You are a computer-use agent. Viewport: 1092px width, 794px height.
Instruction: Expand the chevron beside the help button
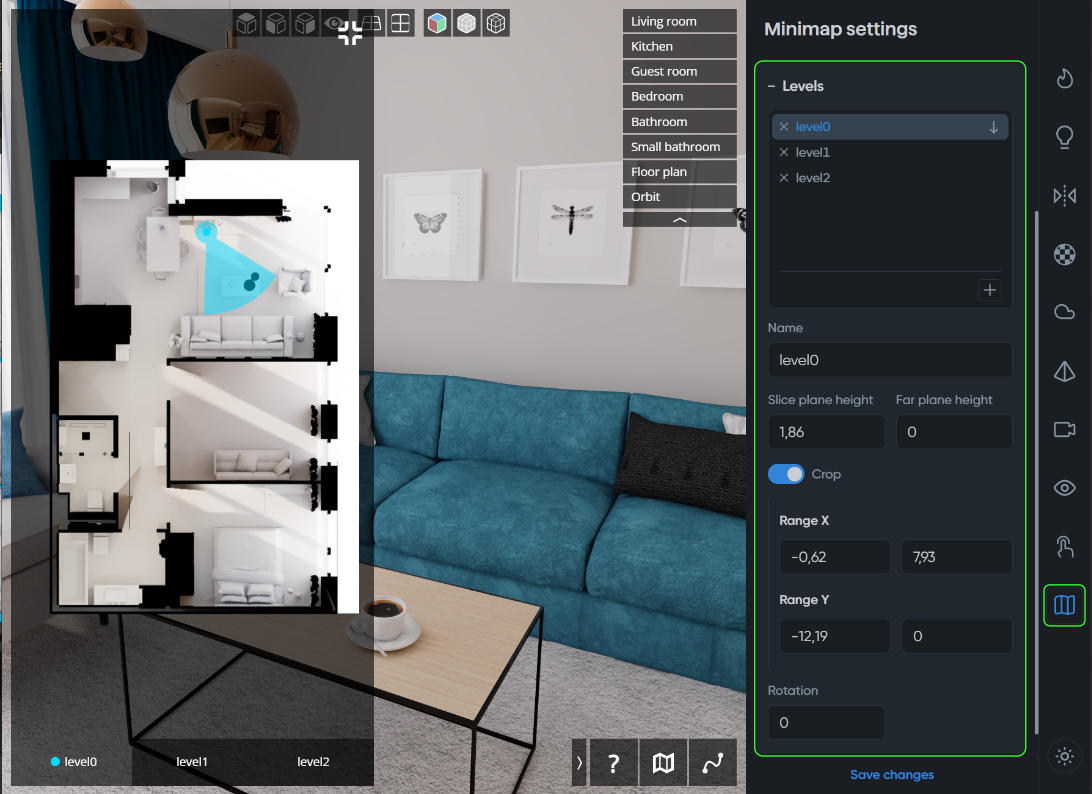579,762
